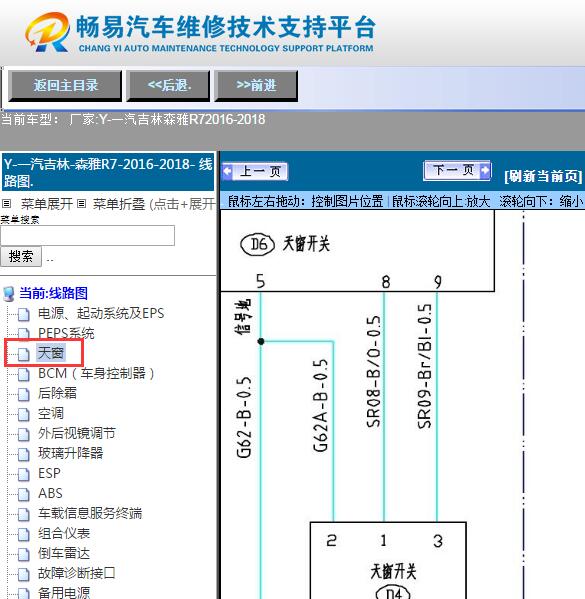Click the D4 connector label in diagram

393,593
